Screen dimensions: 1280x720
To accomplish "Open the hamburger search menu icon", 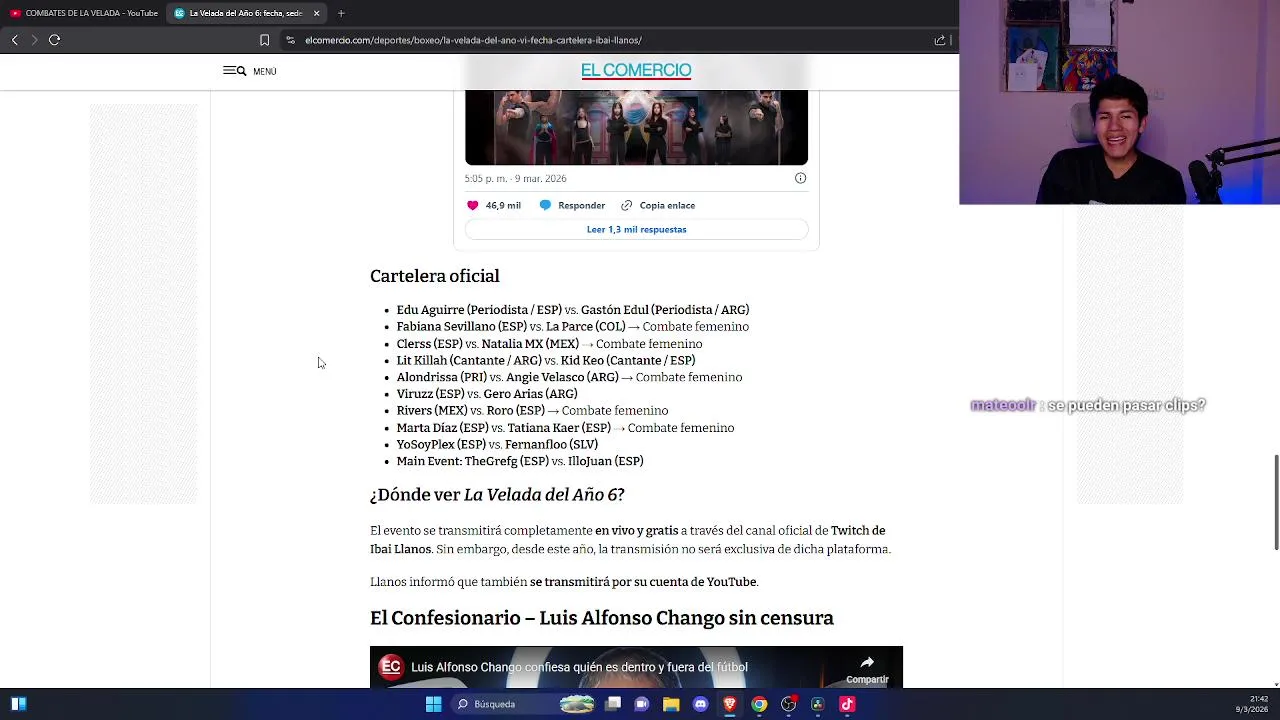I will pyautogui.click(x=234, y=71).
